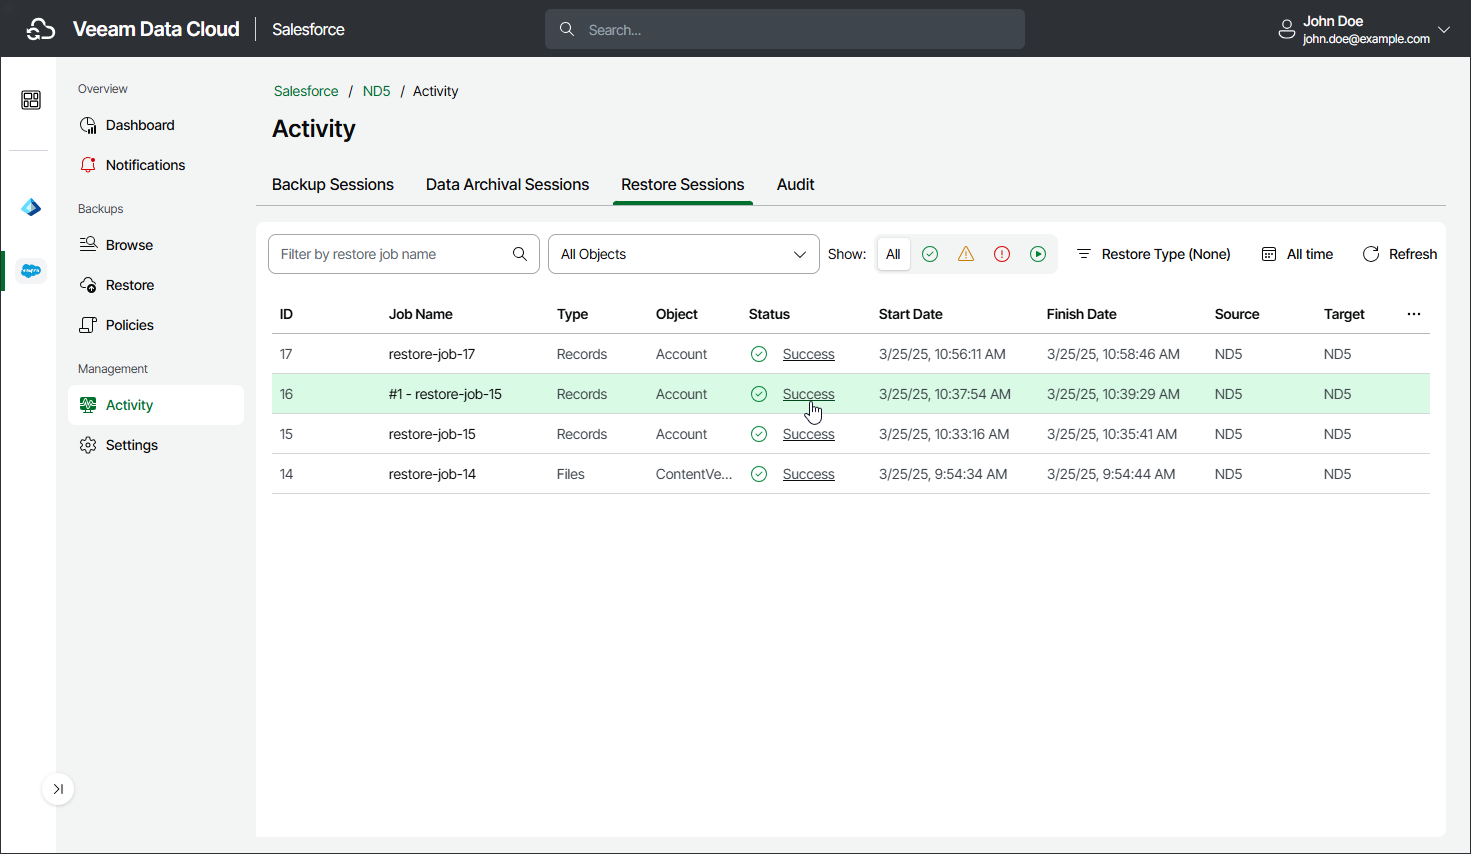Select the blue diamond product icon in the left rail
The height and width of the screenshot is (854, 1471).
coord(31,207)
